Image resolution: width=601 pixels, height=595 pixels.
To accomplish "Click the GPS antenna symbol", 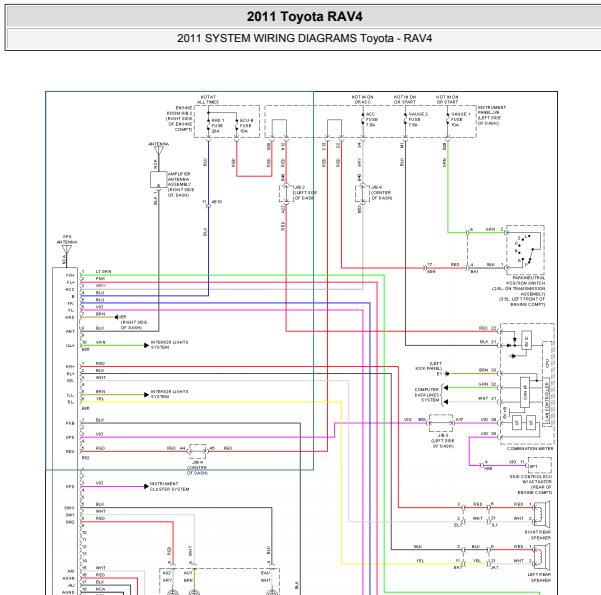I will coord(67,250).
